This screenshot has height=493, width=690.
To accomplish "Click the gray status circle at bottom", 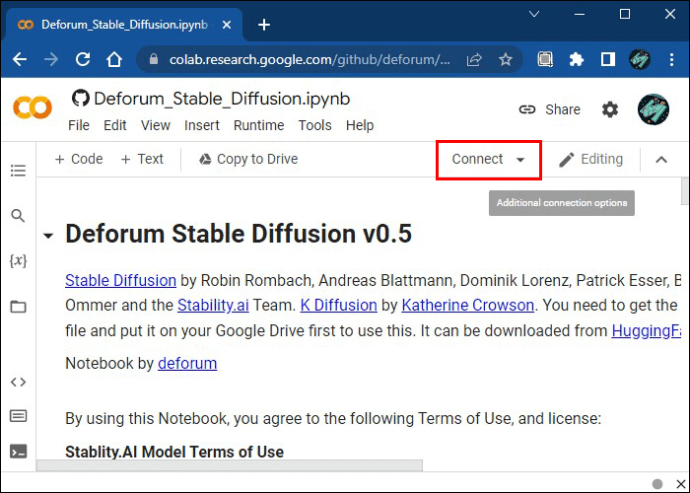I will pos(657,484).
